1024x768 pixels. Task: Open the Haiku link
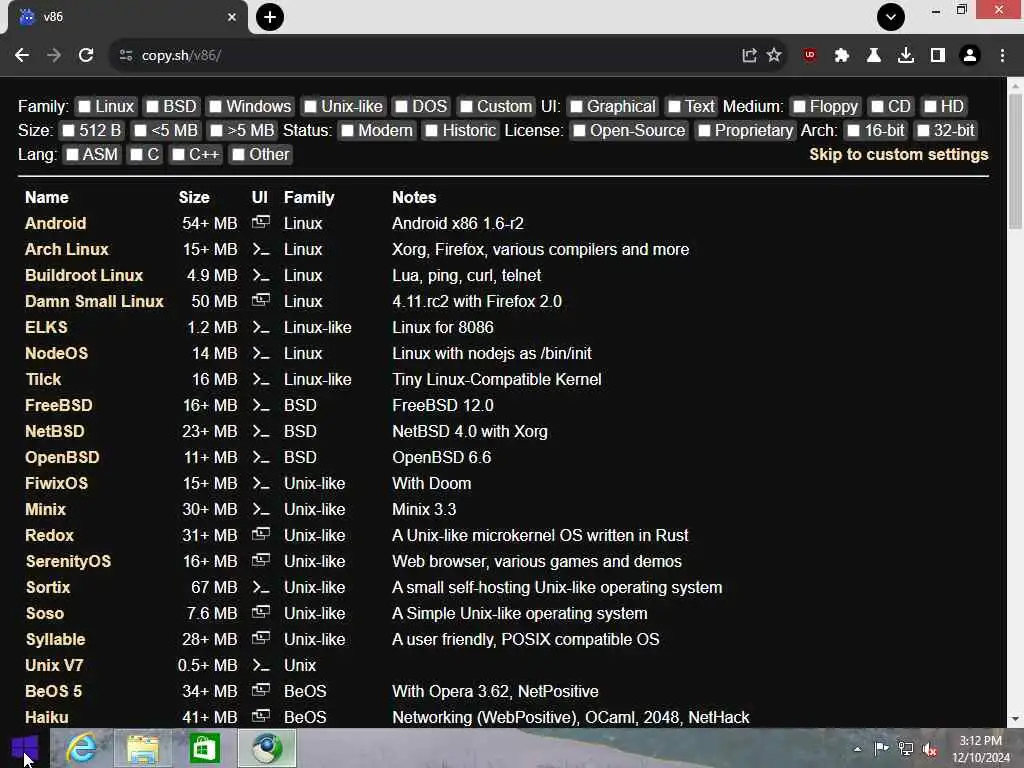tap(46, 717)
